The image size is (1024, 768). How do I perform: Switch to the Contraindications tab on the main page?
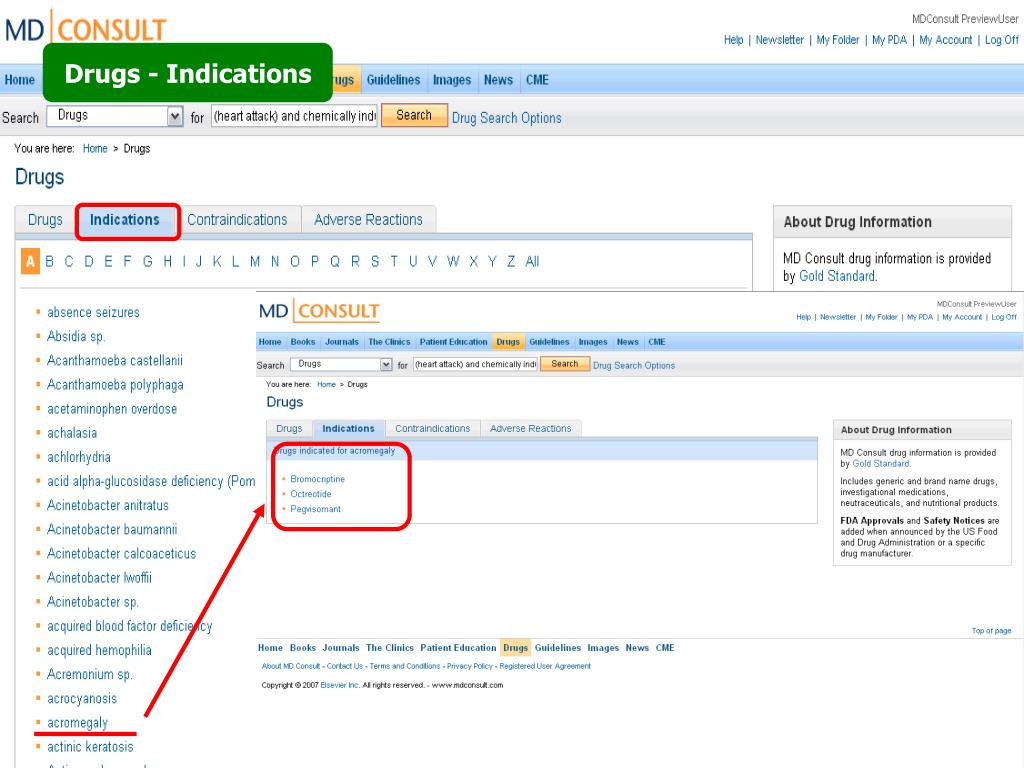pyautogui.click(x=237, y=220)
